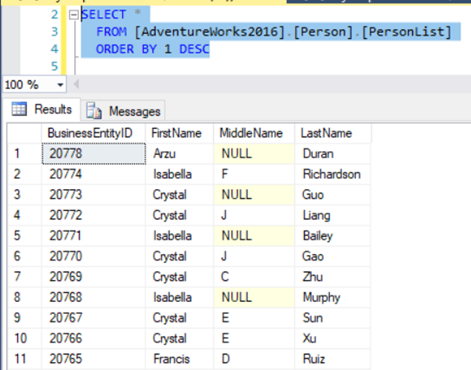Click the Richardson last name cell
The height and width of the screenshot is (370, 471).
[x=333, y=174]
